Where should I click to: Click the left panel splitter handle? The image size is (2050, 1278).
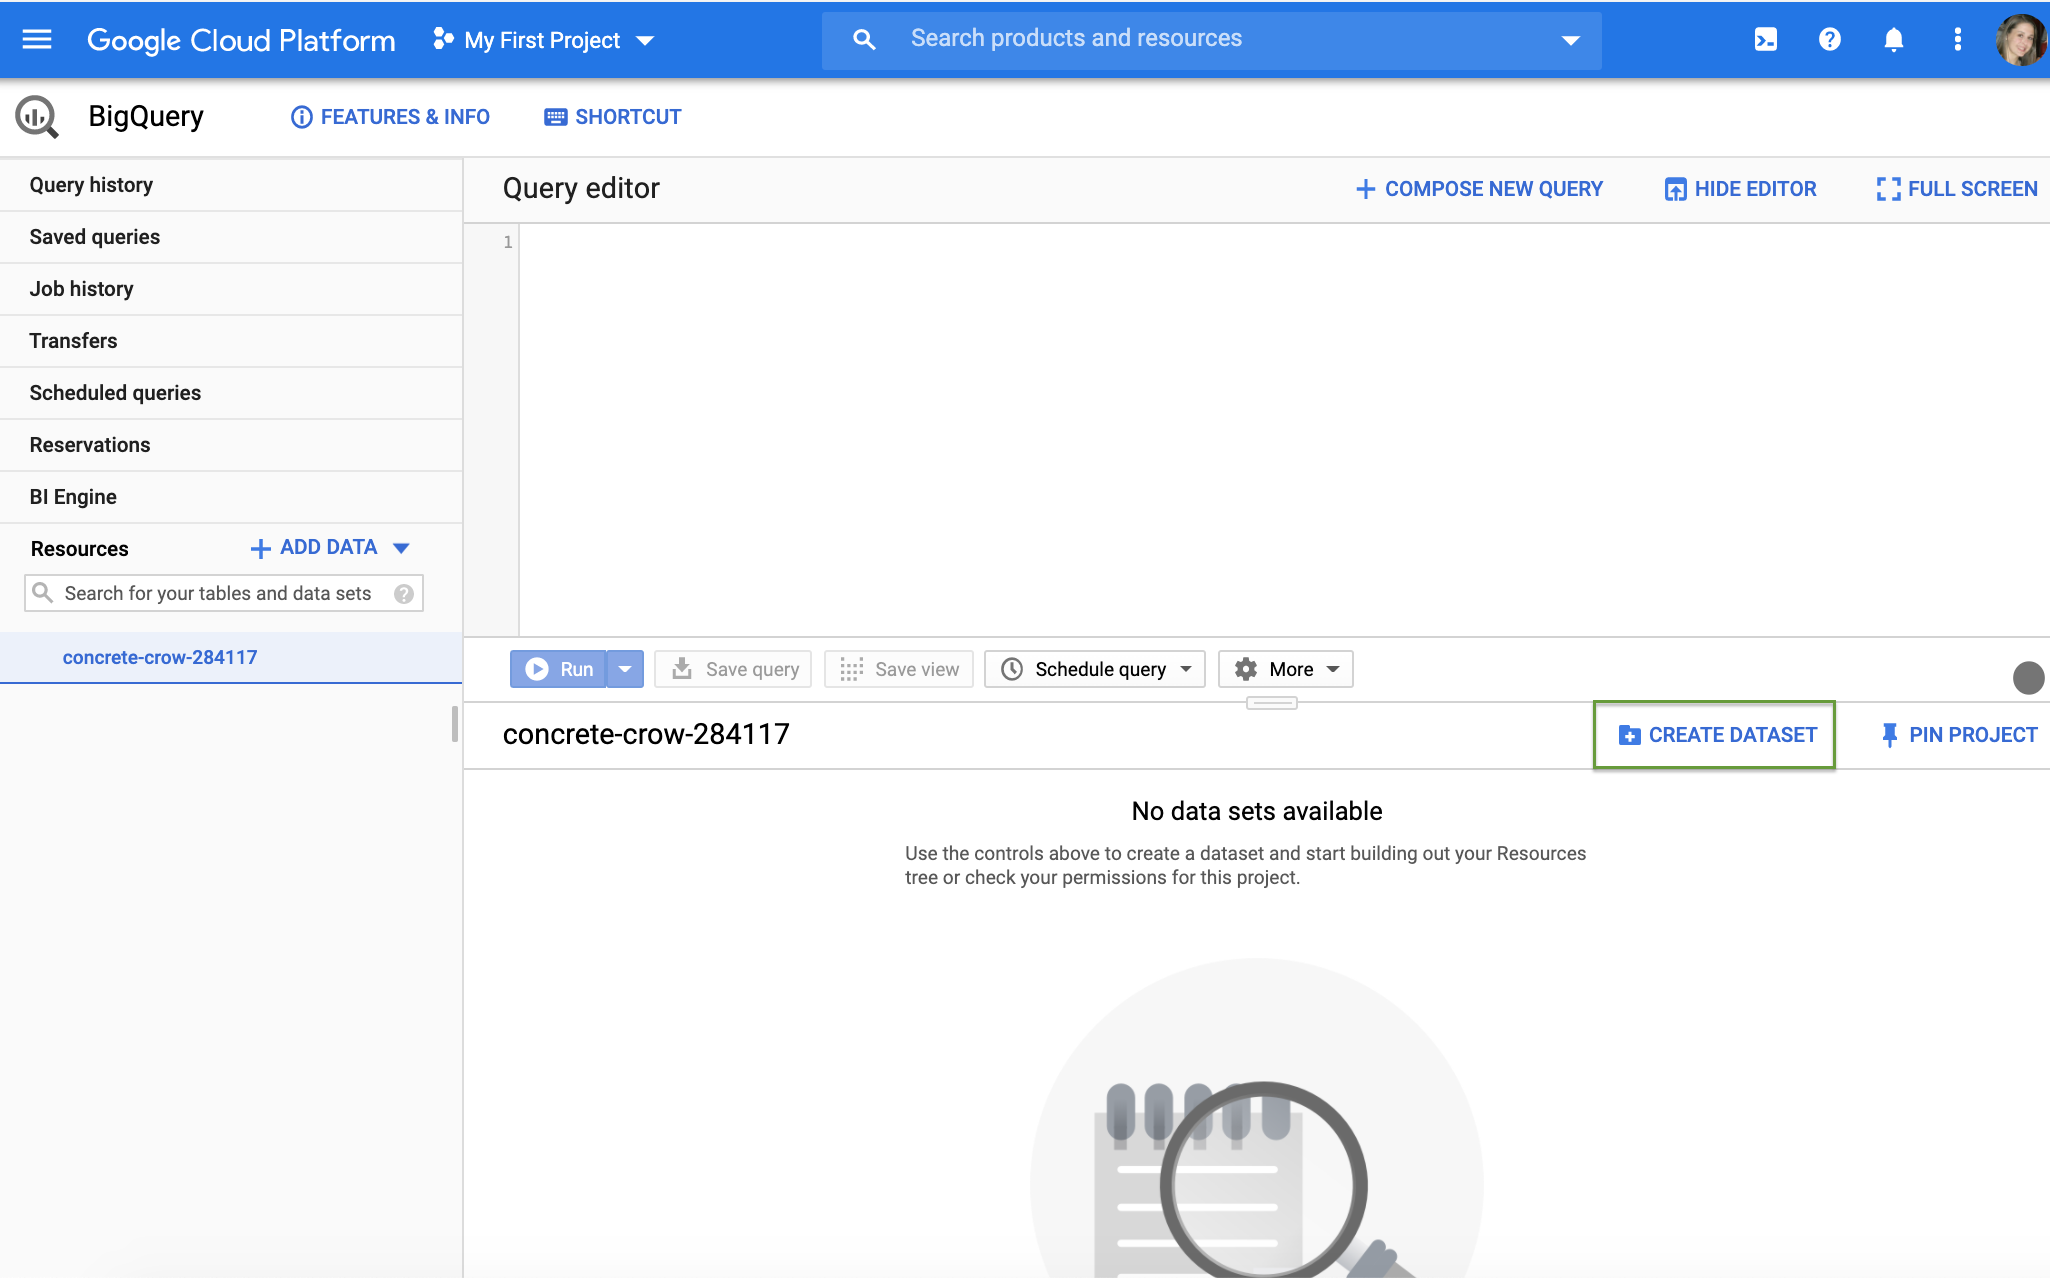coord(455,724)
